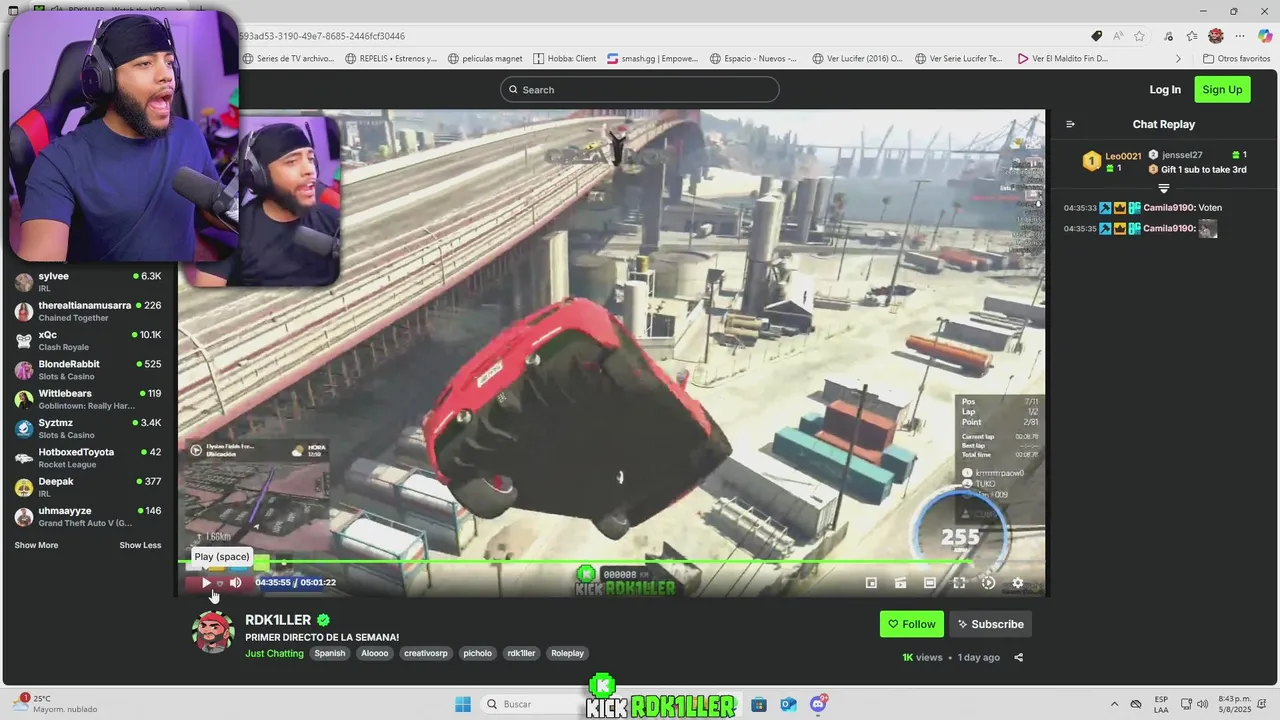The height and width of the screenshot is (720, 1280).
Task: Share the VOD via share icon
Action: coord(1018,658)
